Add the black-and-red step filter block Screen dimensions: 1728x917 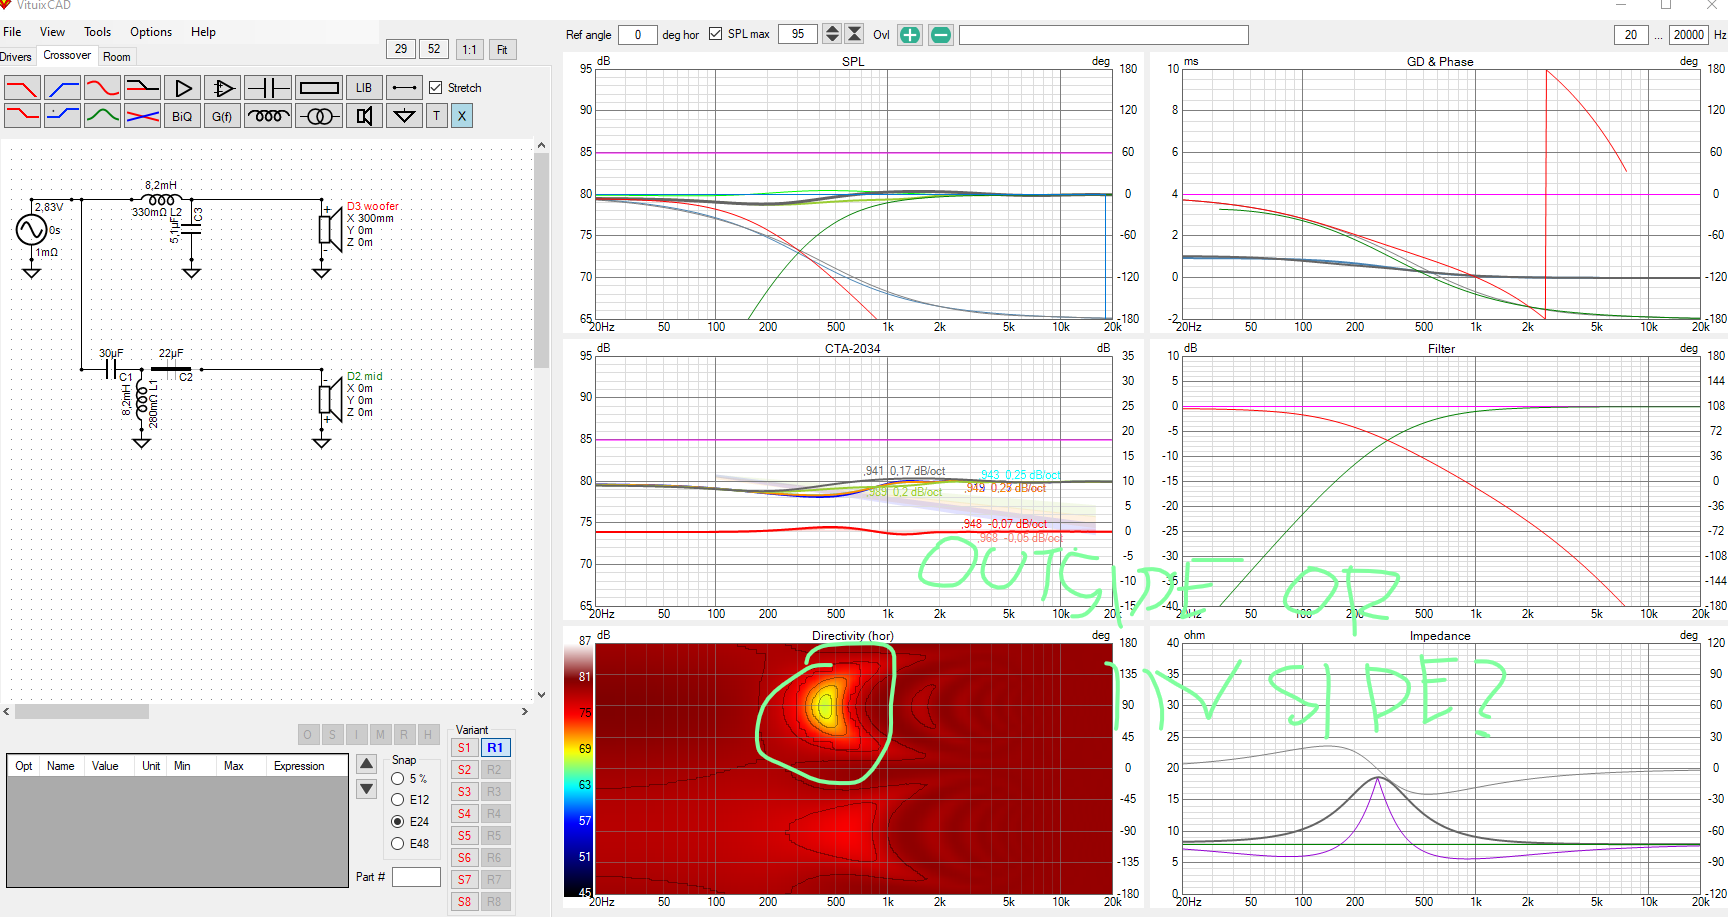point(142,88)
